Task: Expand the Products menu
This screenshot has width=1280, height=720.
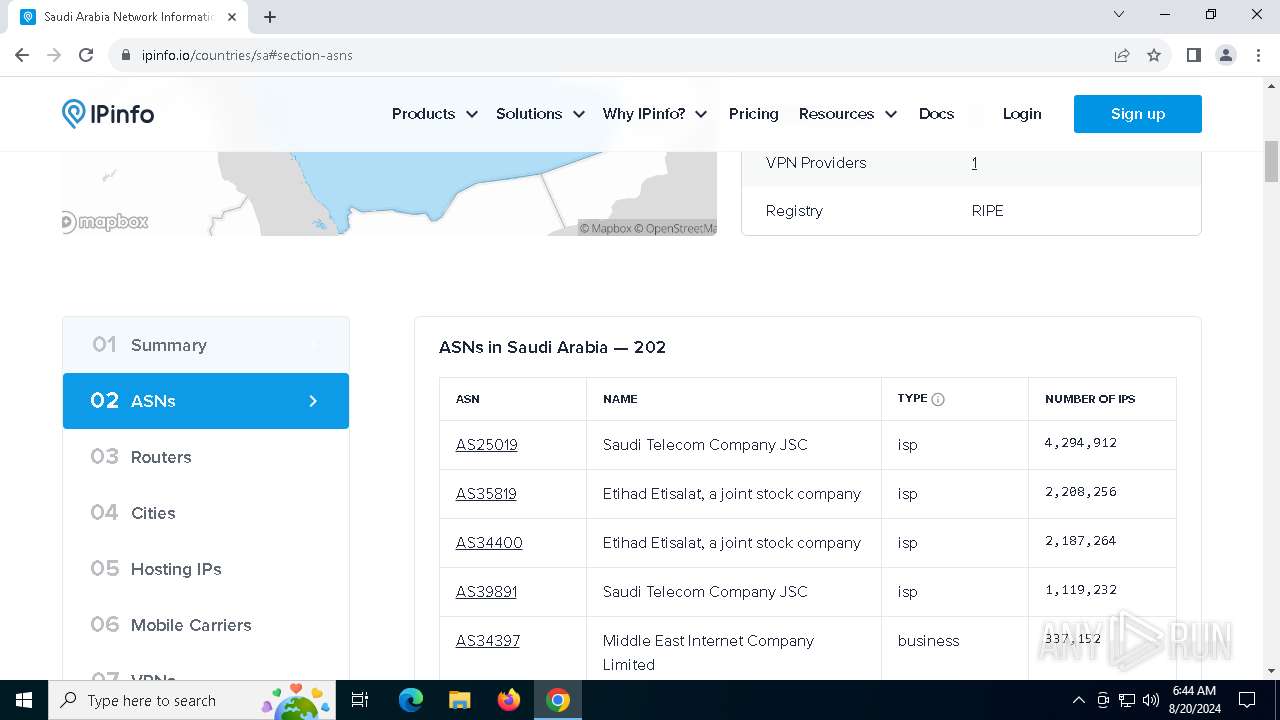Action: pos(435,114)
